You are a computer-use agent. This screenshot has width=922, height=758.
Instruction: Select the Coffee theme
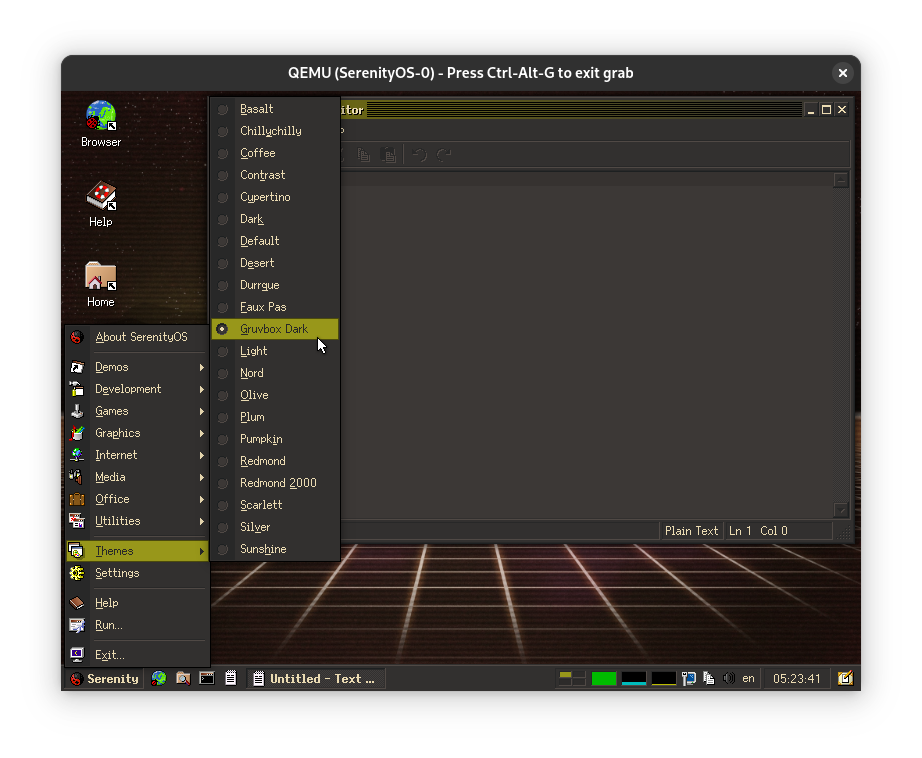click(275, 153)
